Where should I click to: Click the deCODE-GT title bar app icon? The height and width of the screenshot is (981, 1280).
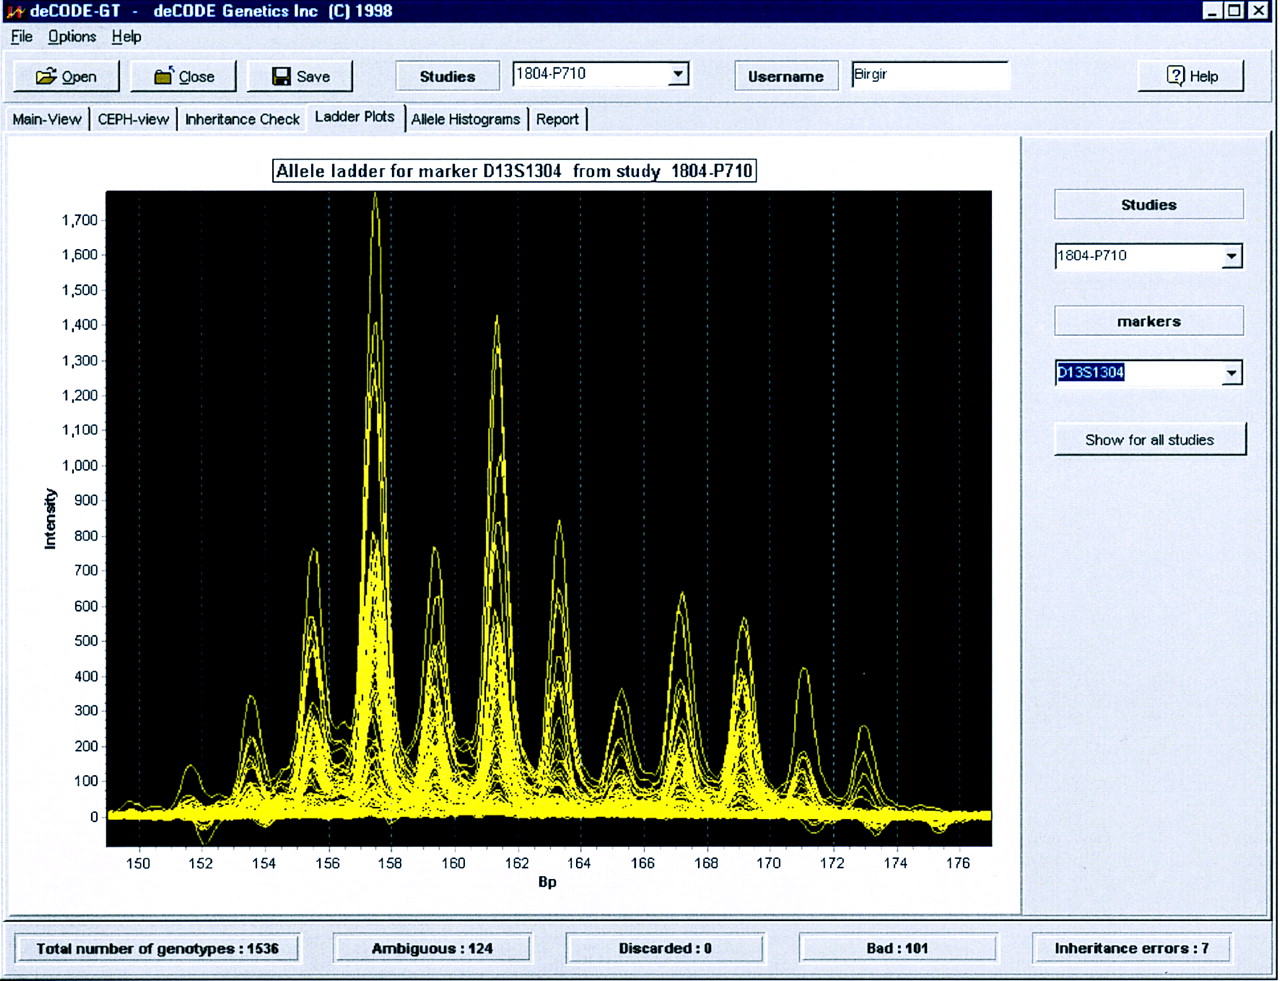pyautogui.click(x=14, y=11)
